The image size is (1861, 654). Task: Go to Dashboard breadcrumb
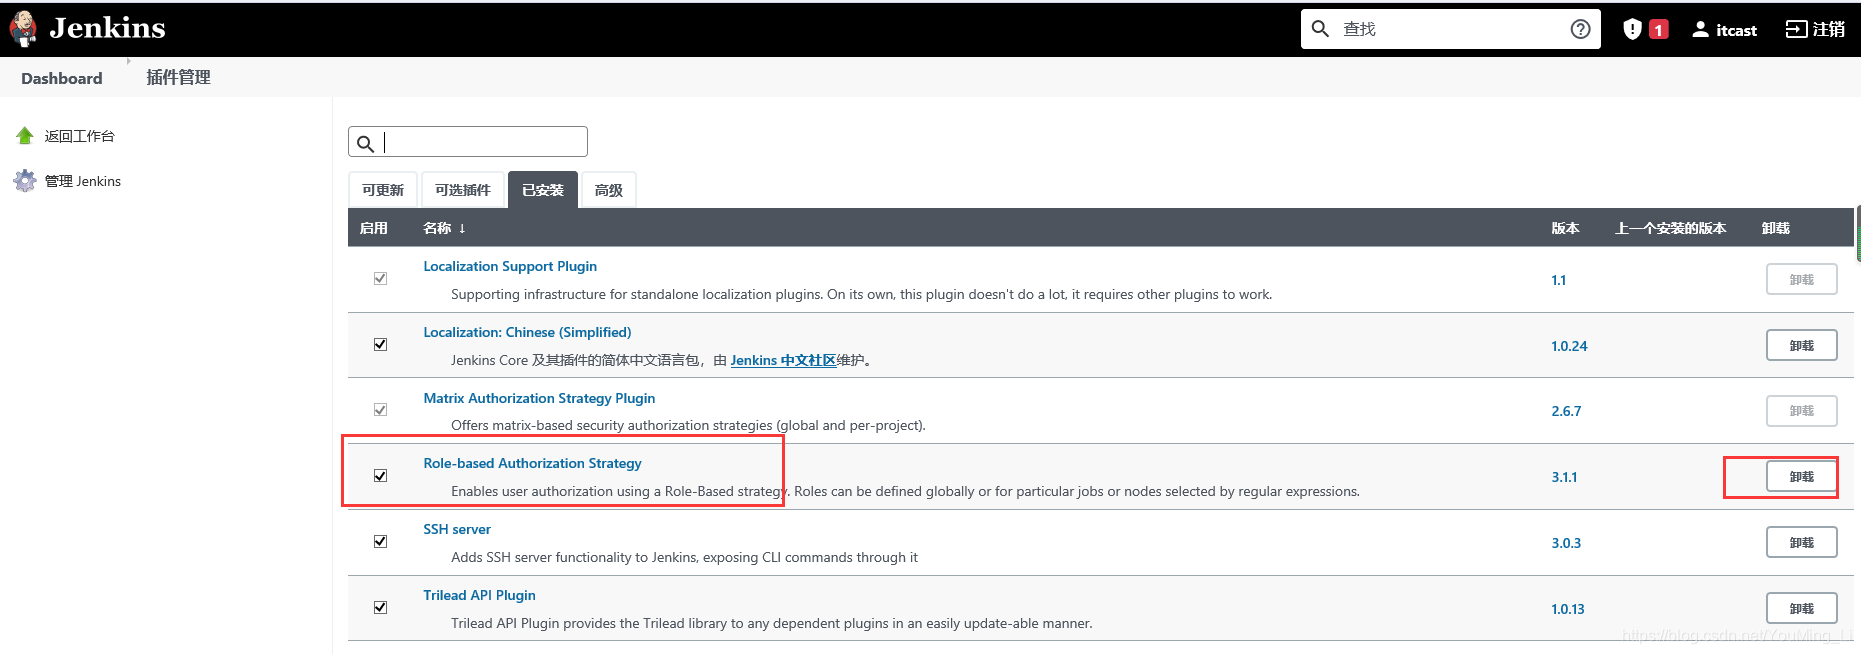pos(62,78)
